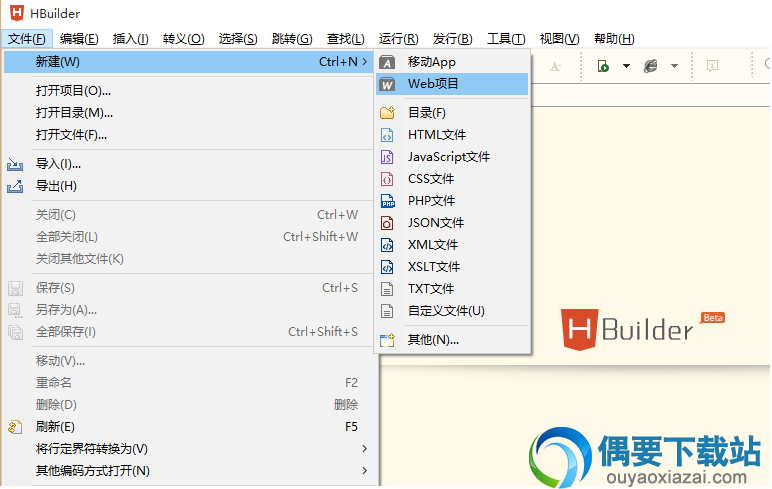
Task: Open the 选择(S) menu
Action: (238, 38)
